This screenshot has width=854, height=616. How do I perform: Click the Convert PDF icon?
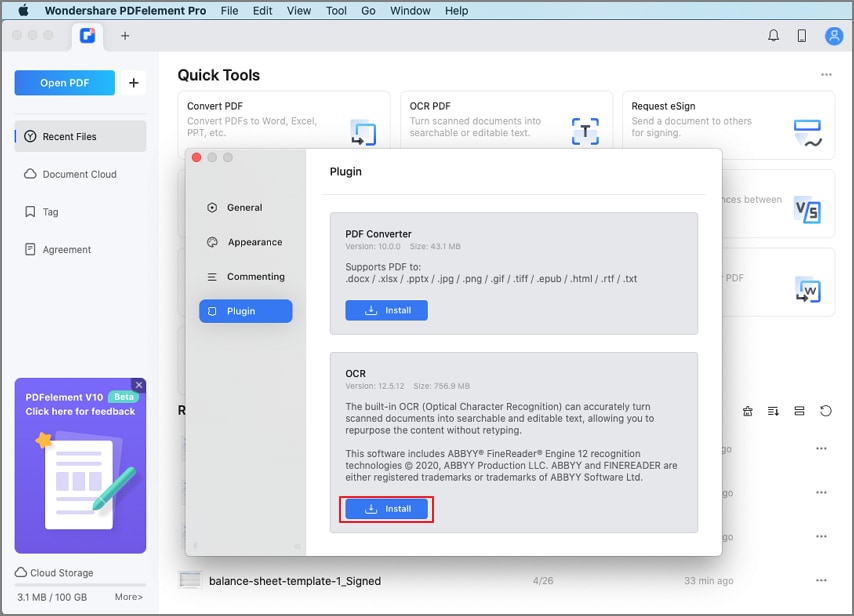[363, 132]
